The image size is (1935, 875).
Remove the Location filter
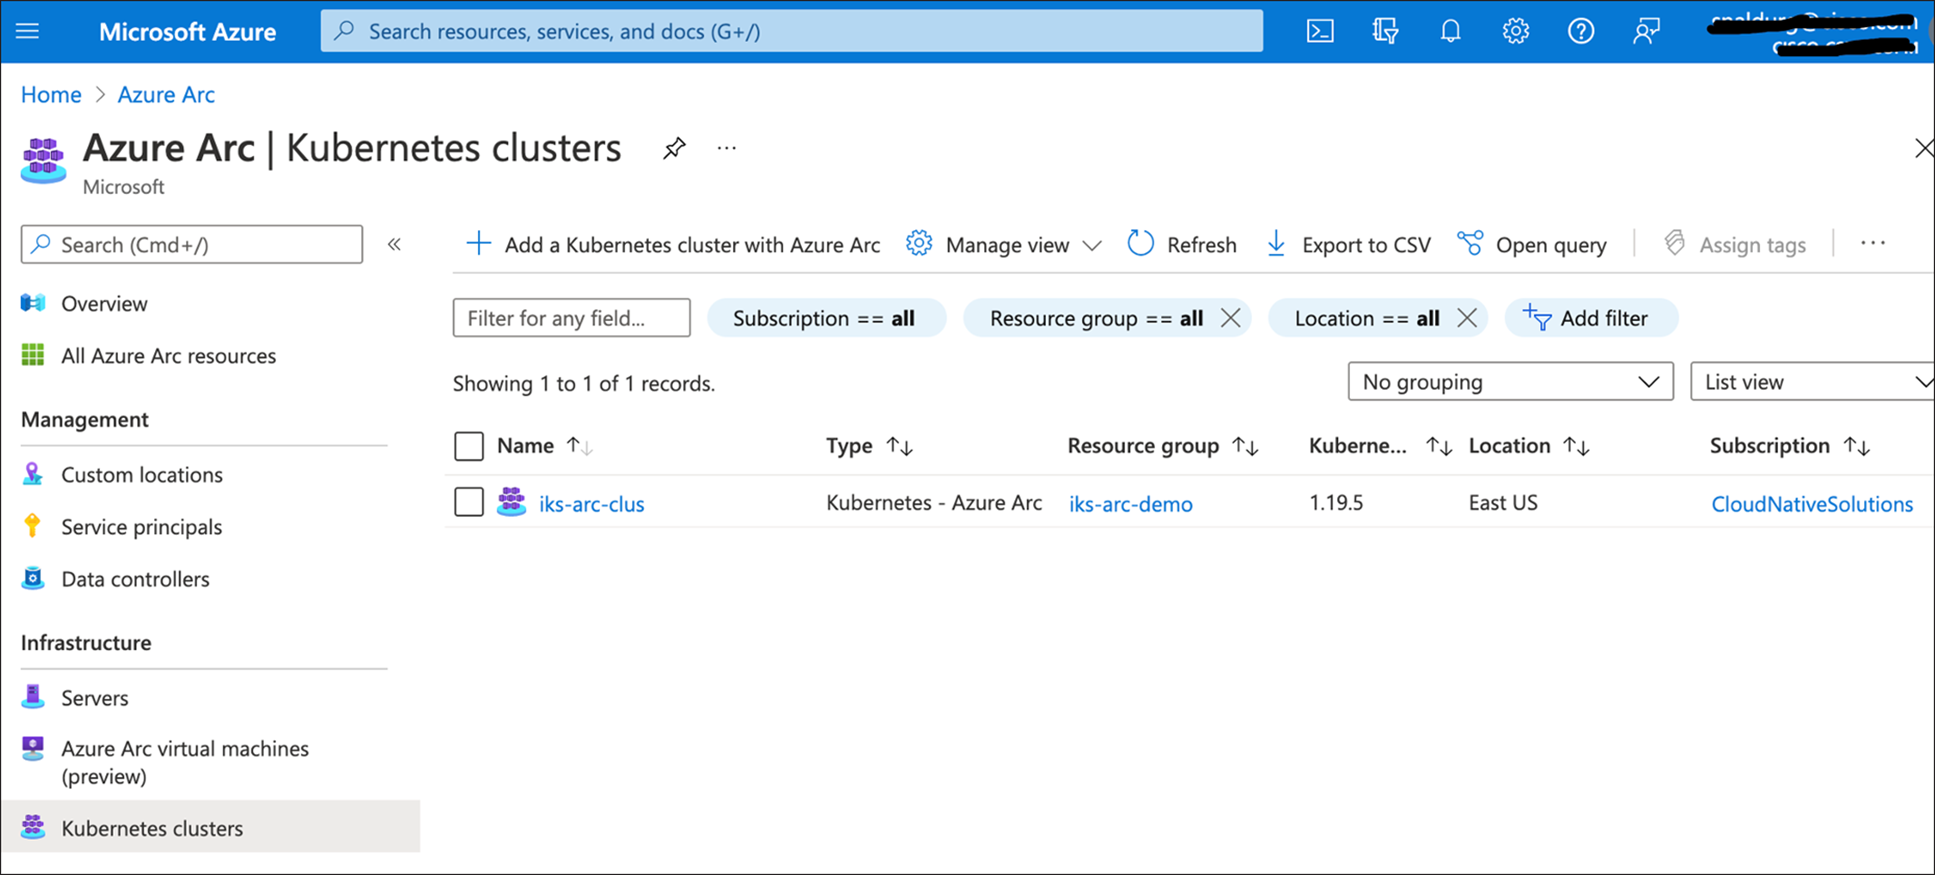pos(1467,318)
